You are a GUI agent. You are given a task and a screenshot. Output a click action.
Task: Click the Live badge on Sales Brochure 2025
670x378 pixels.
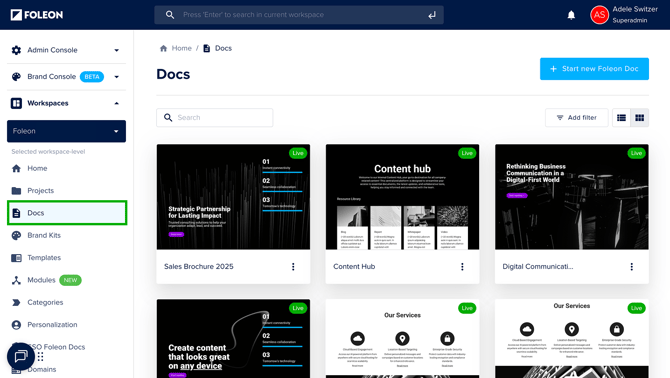tap(298, 153)
